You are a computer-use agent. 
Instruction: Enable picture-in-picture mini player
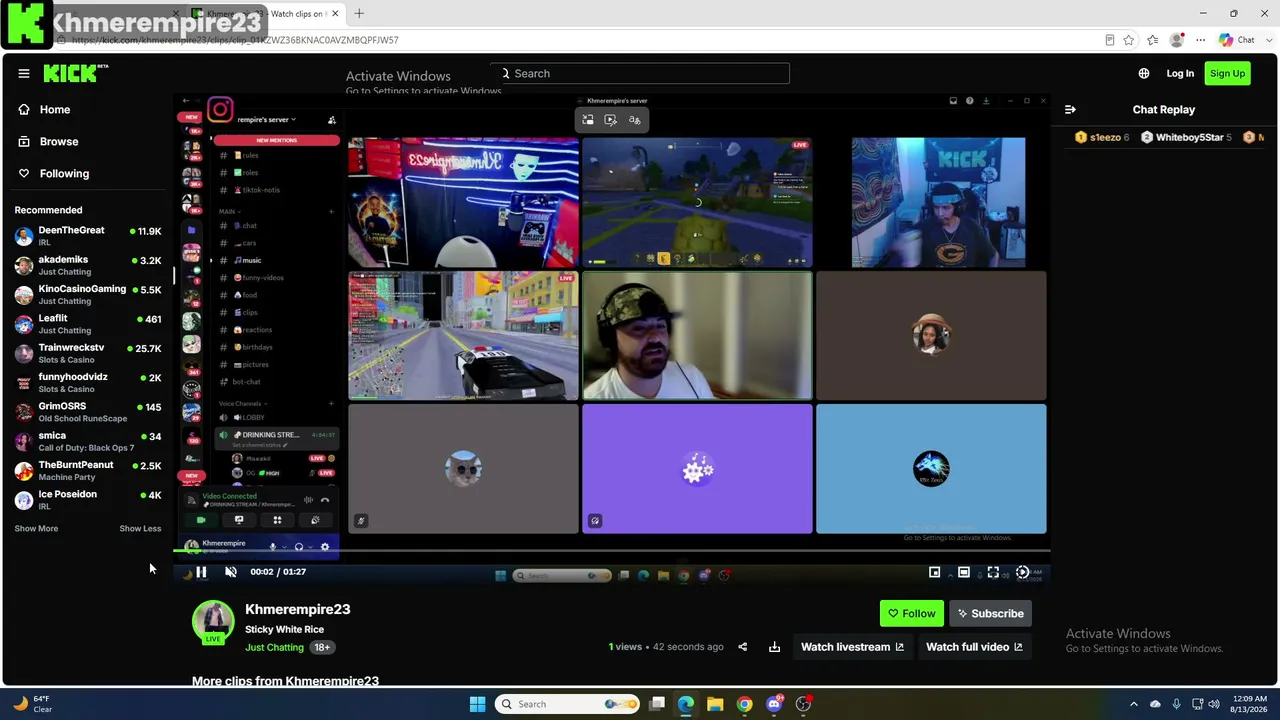pyautogui.click(x=934, y=572)
